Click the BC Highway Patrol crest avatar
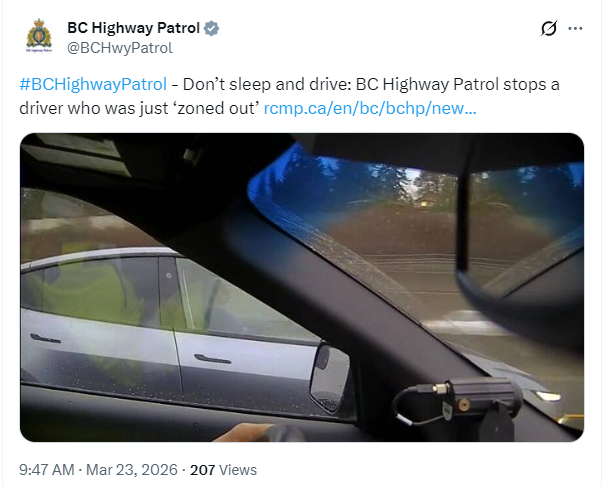The width and height of the screenshot is (602, 486). 39,35
